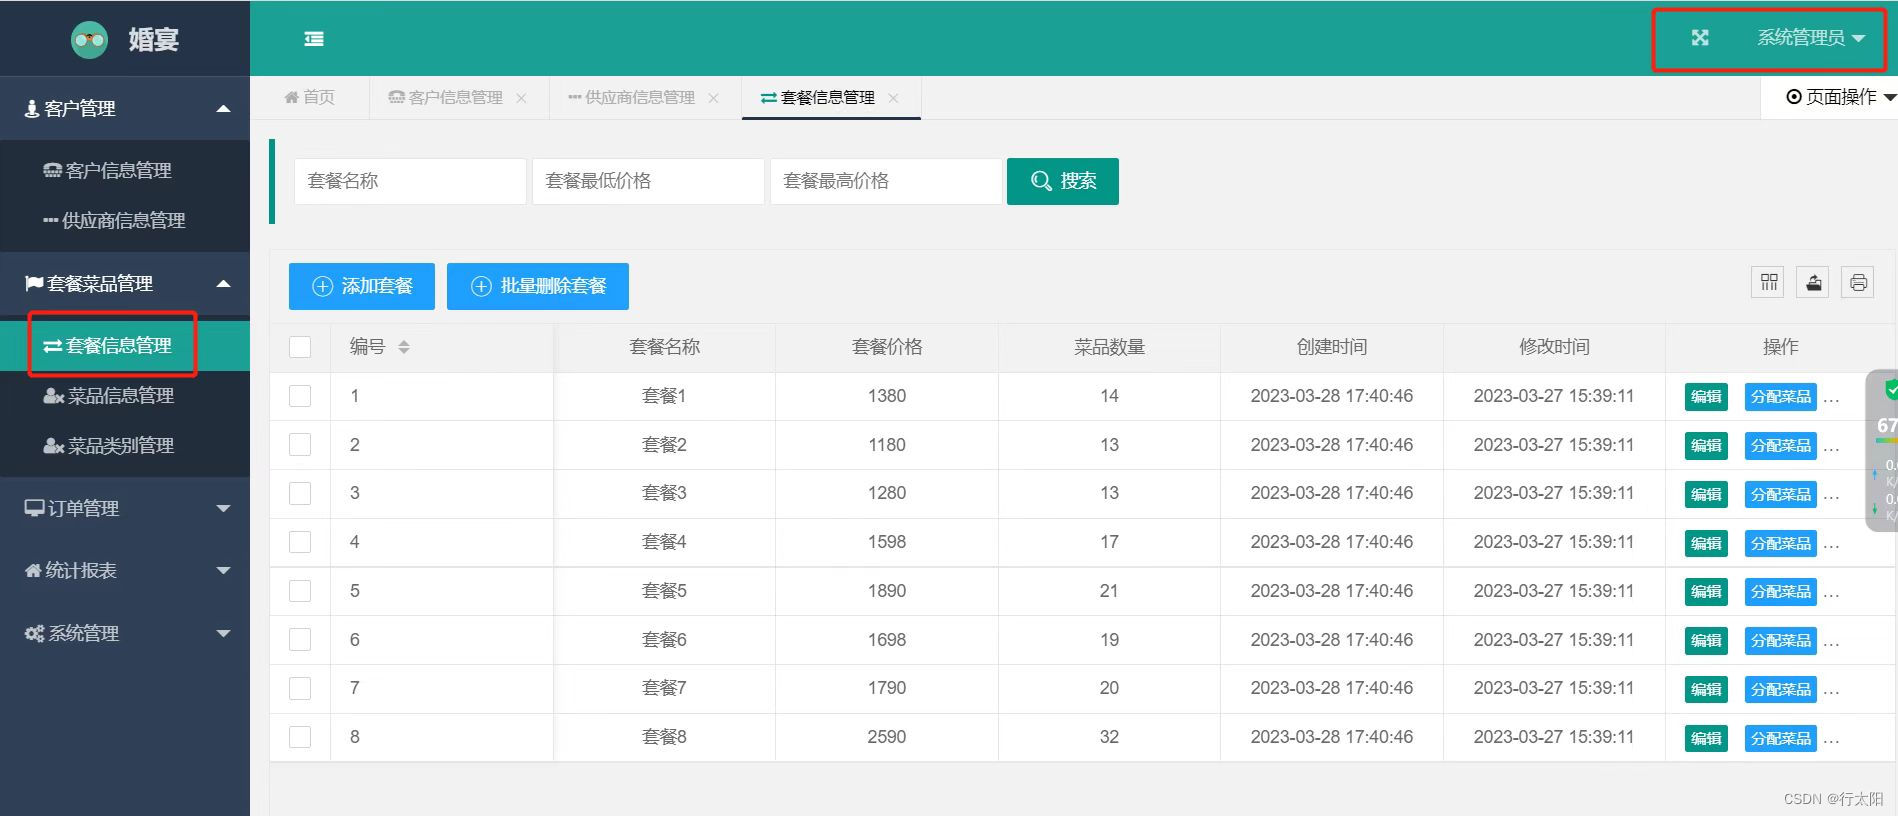The image size is (1898, 816).
Task: Click 分配菜品 for 套餐2
Action: pos(1780,446)
